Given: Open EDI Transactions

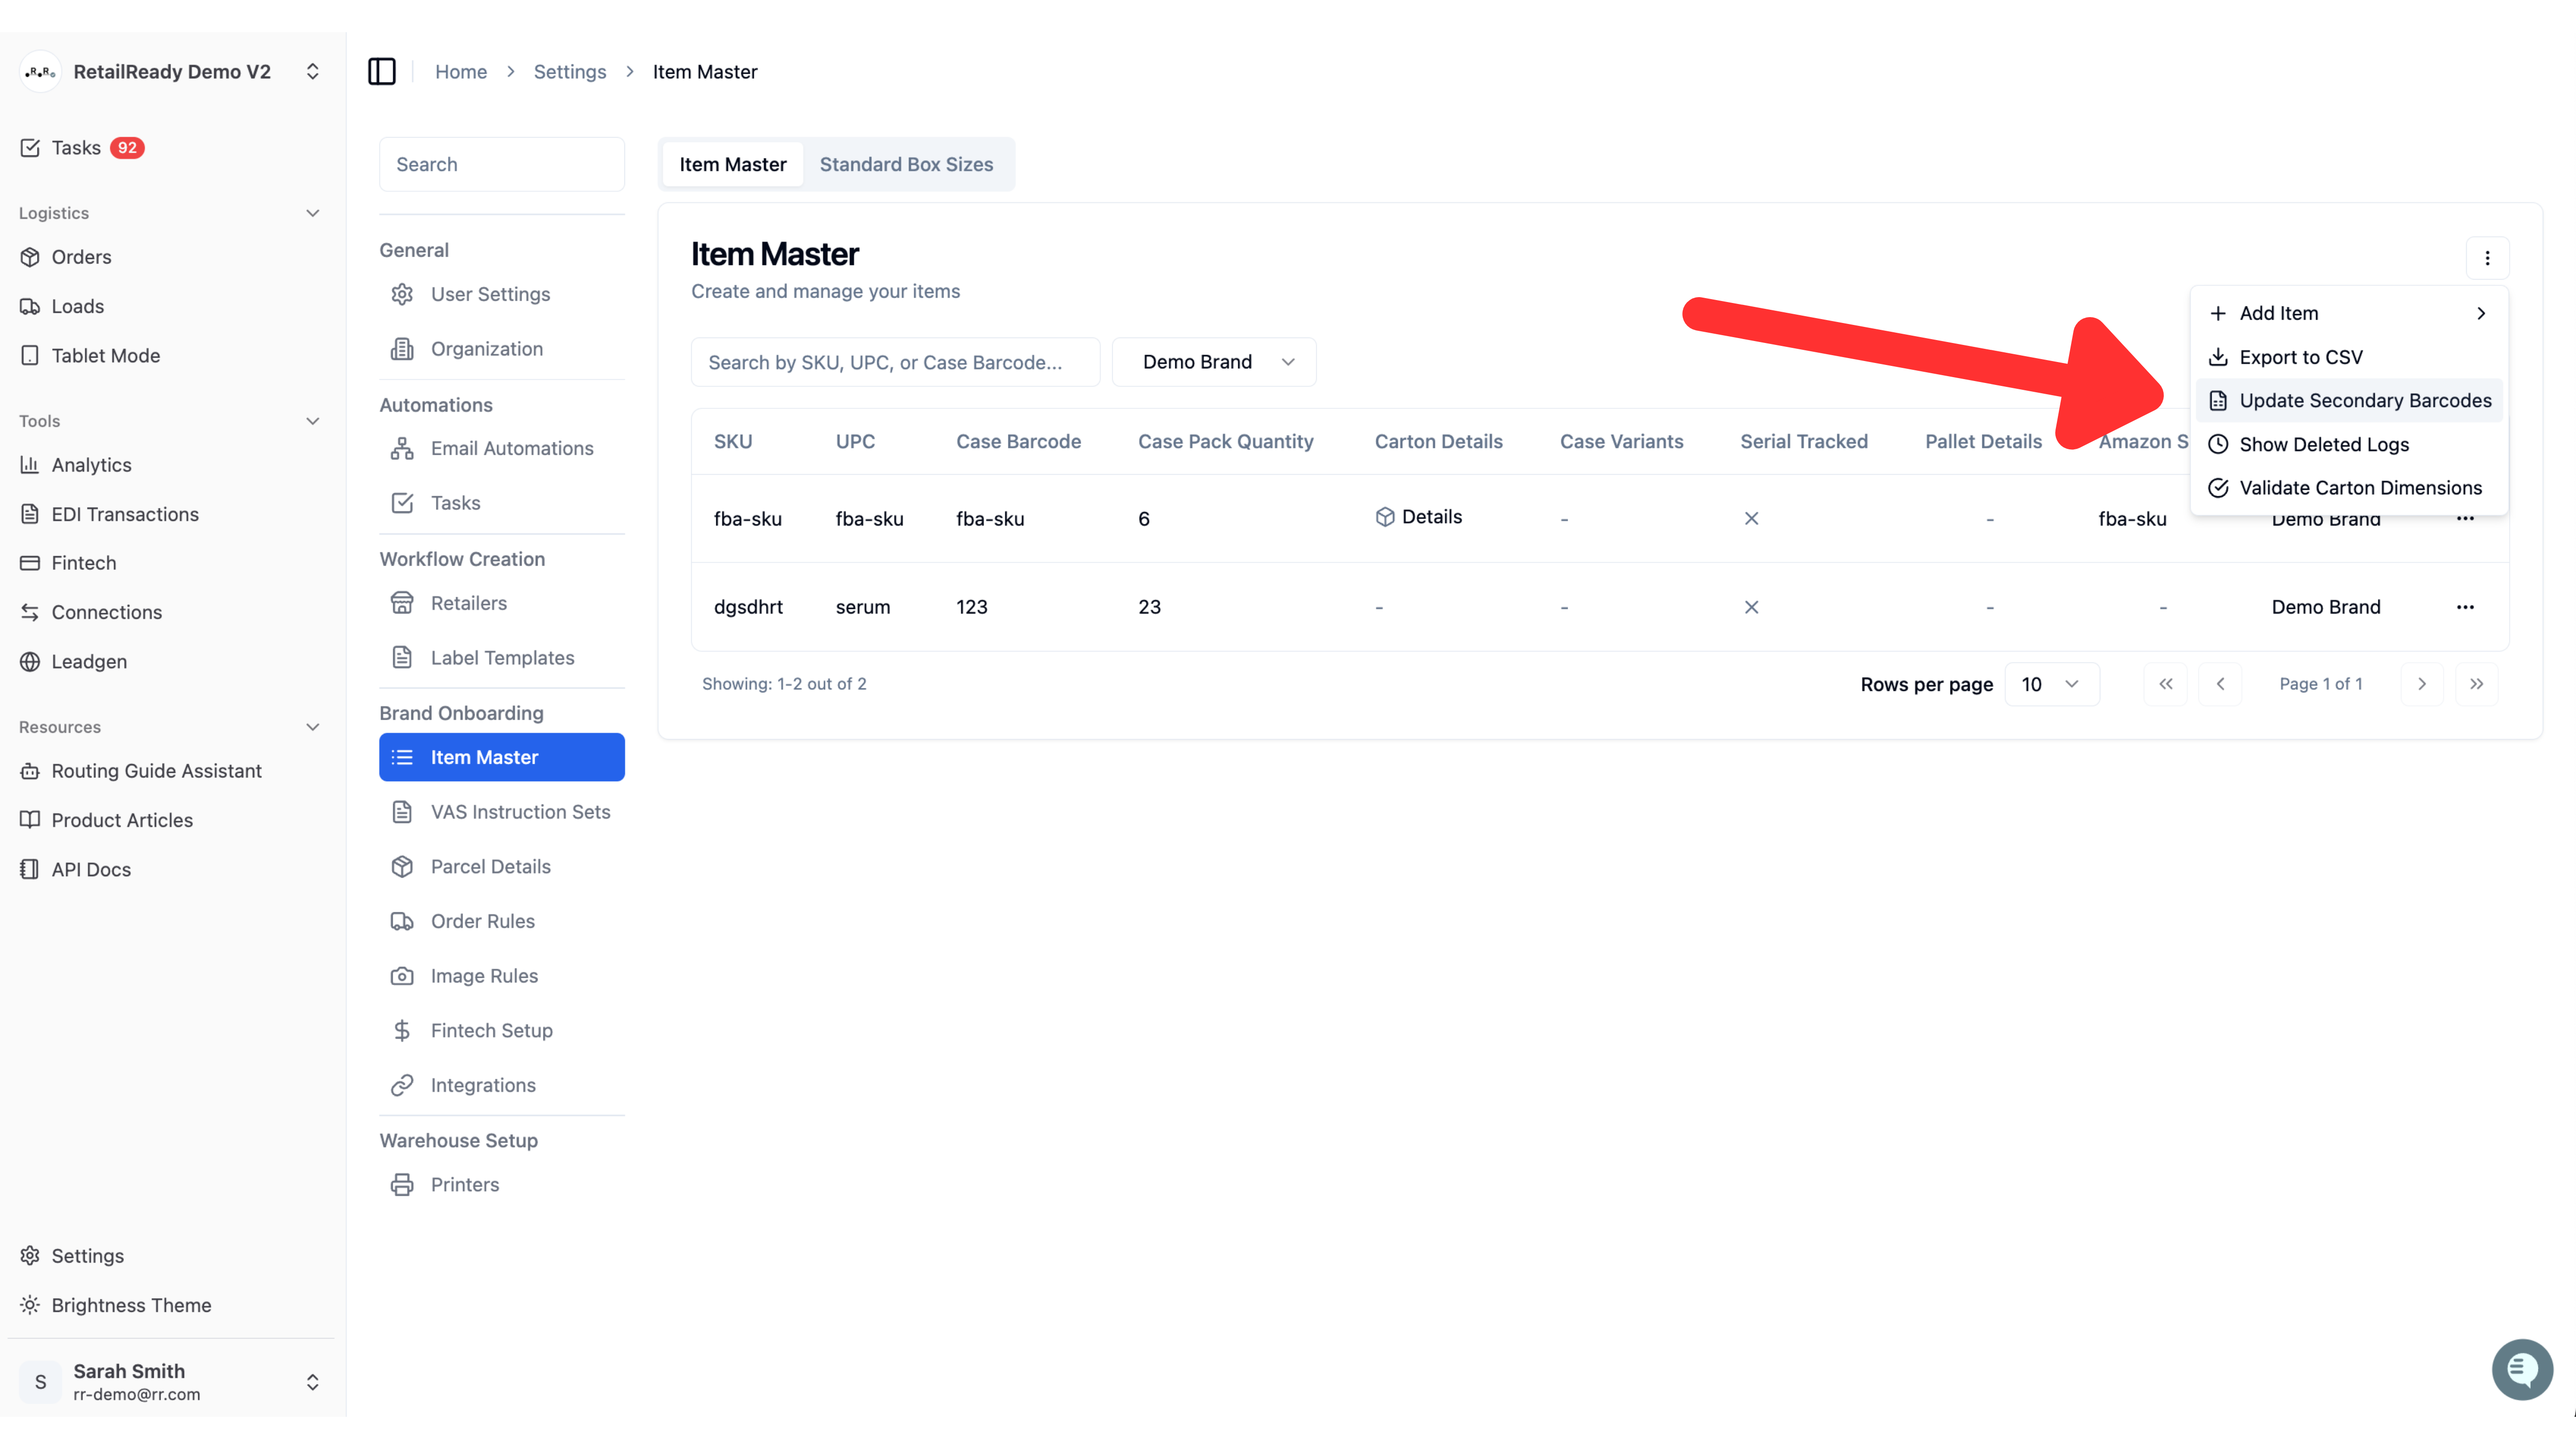Looking at the screenshot, I should click(x=110, y=514).
